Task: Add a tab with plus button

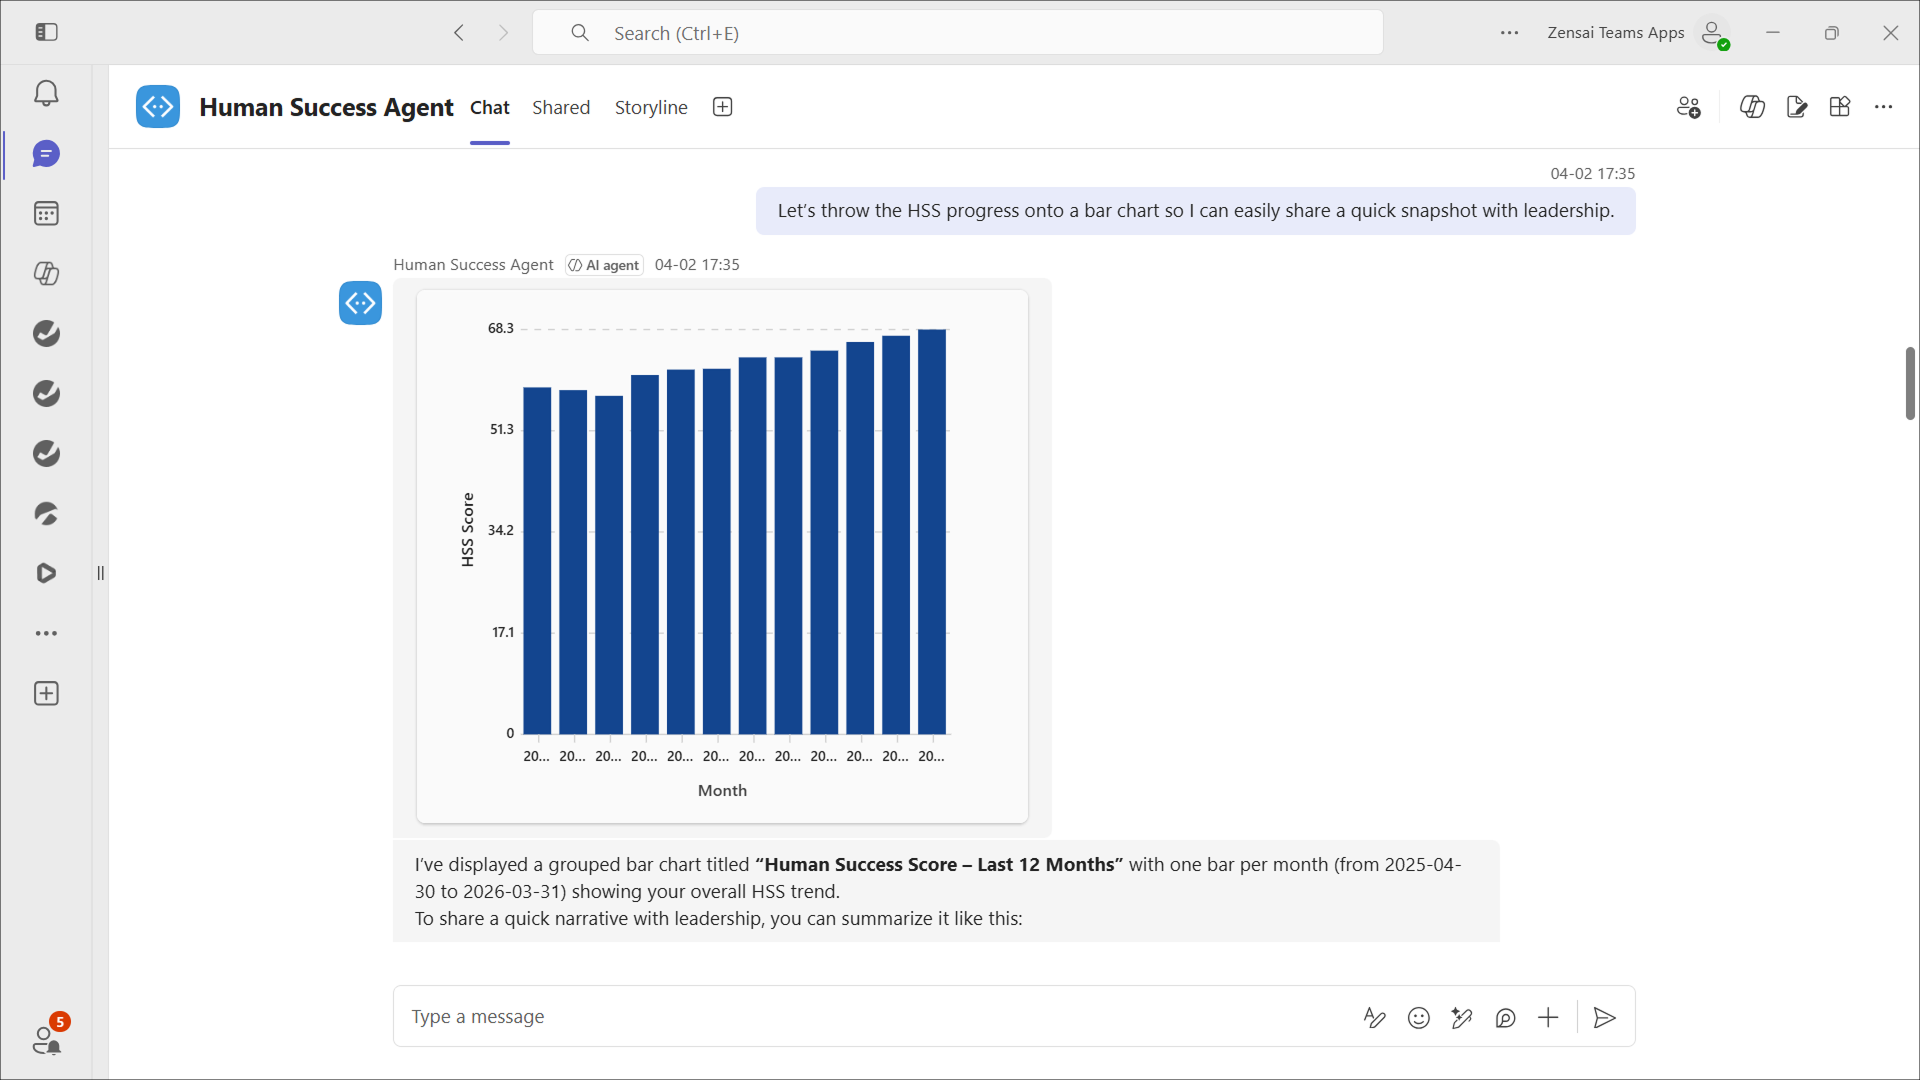Action: coord(722,107)
